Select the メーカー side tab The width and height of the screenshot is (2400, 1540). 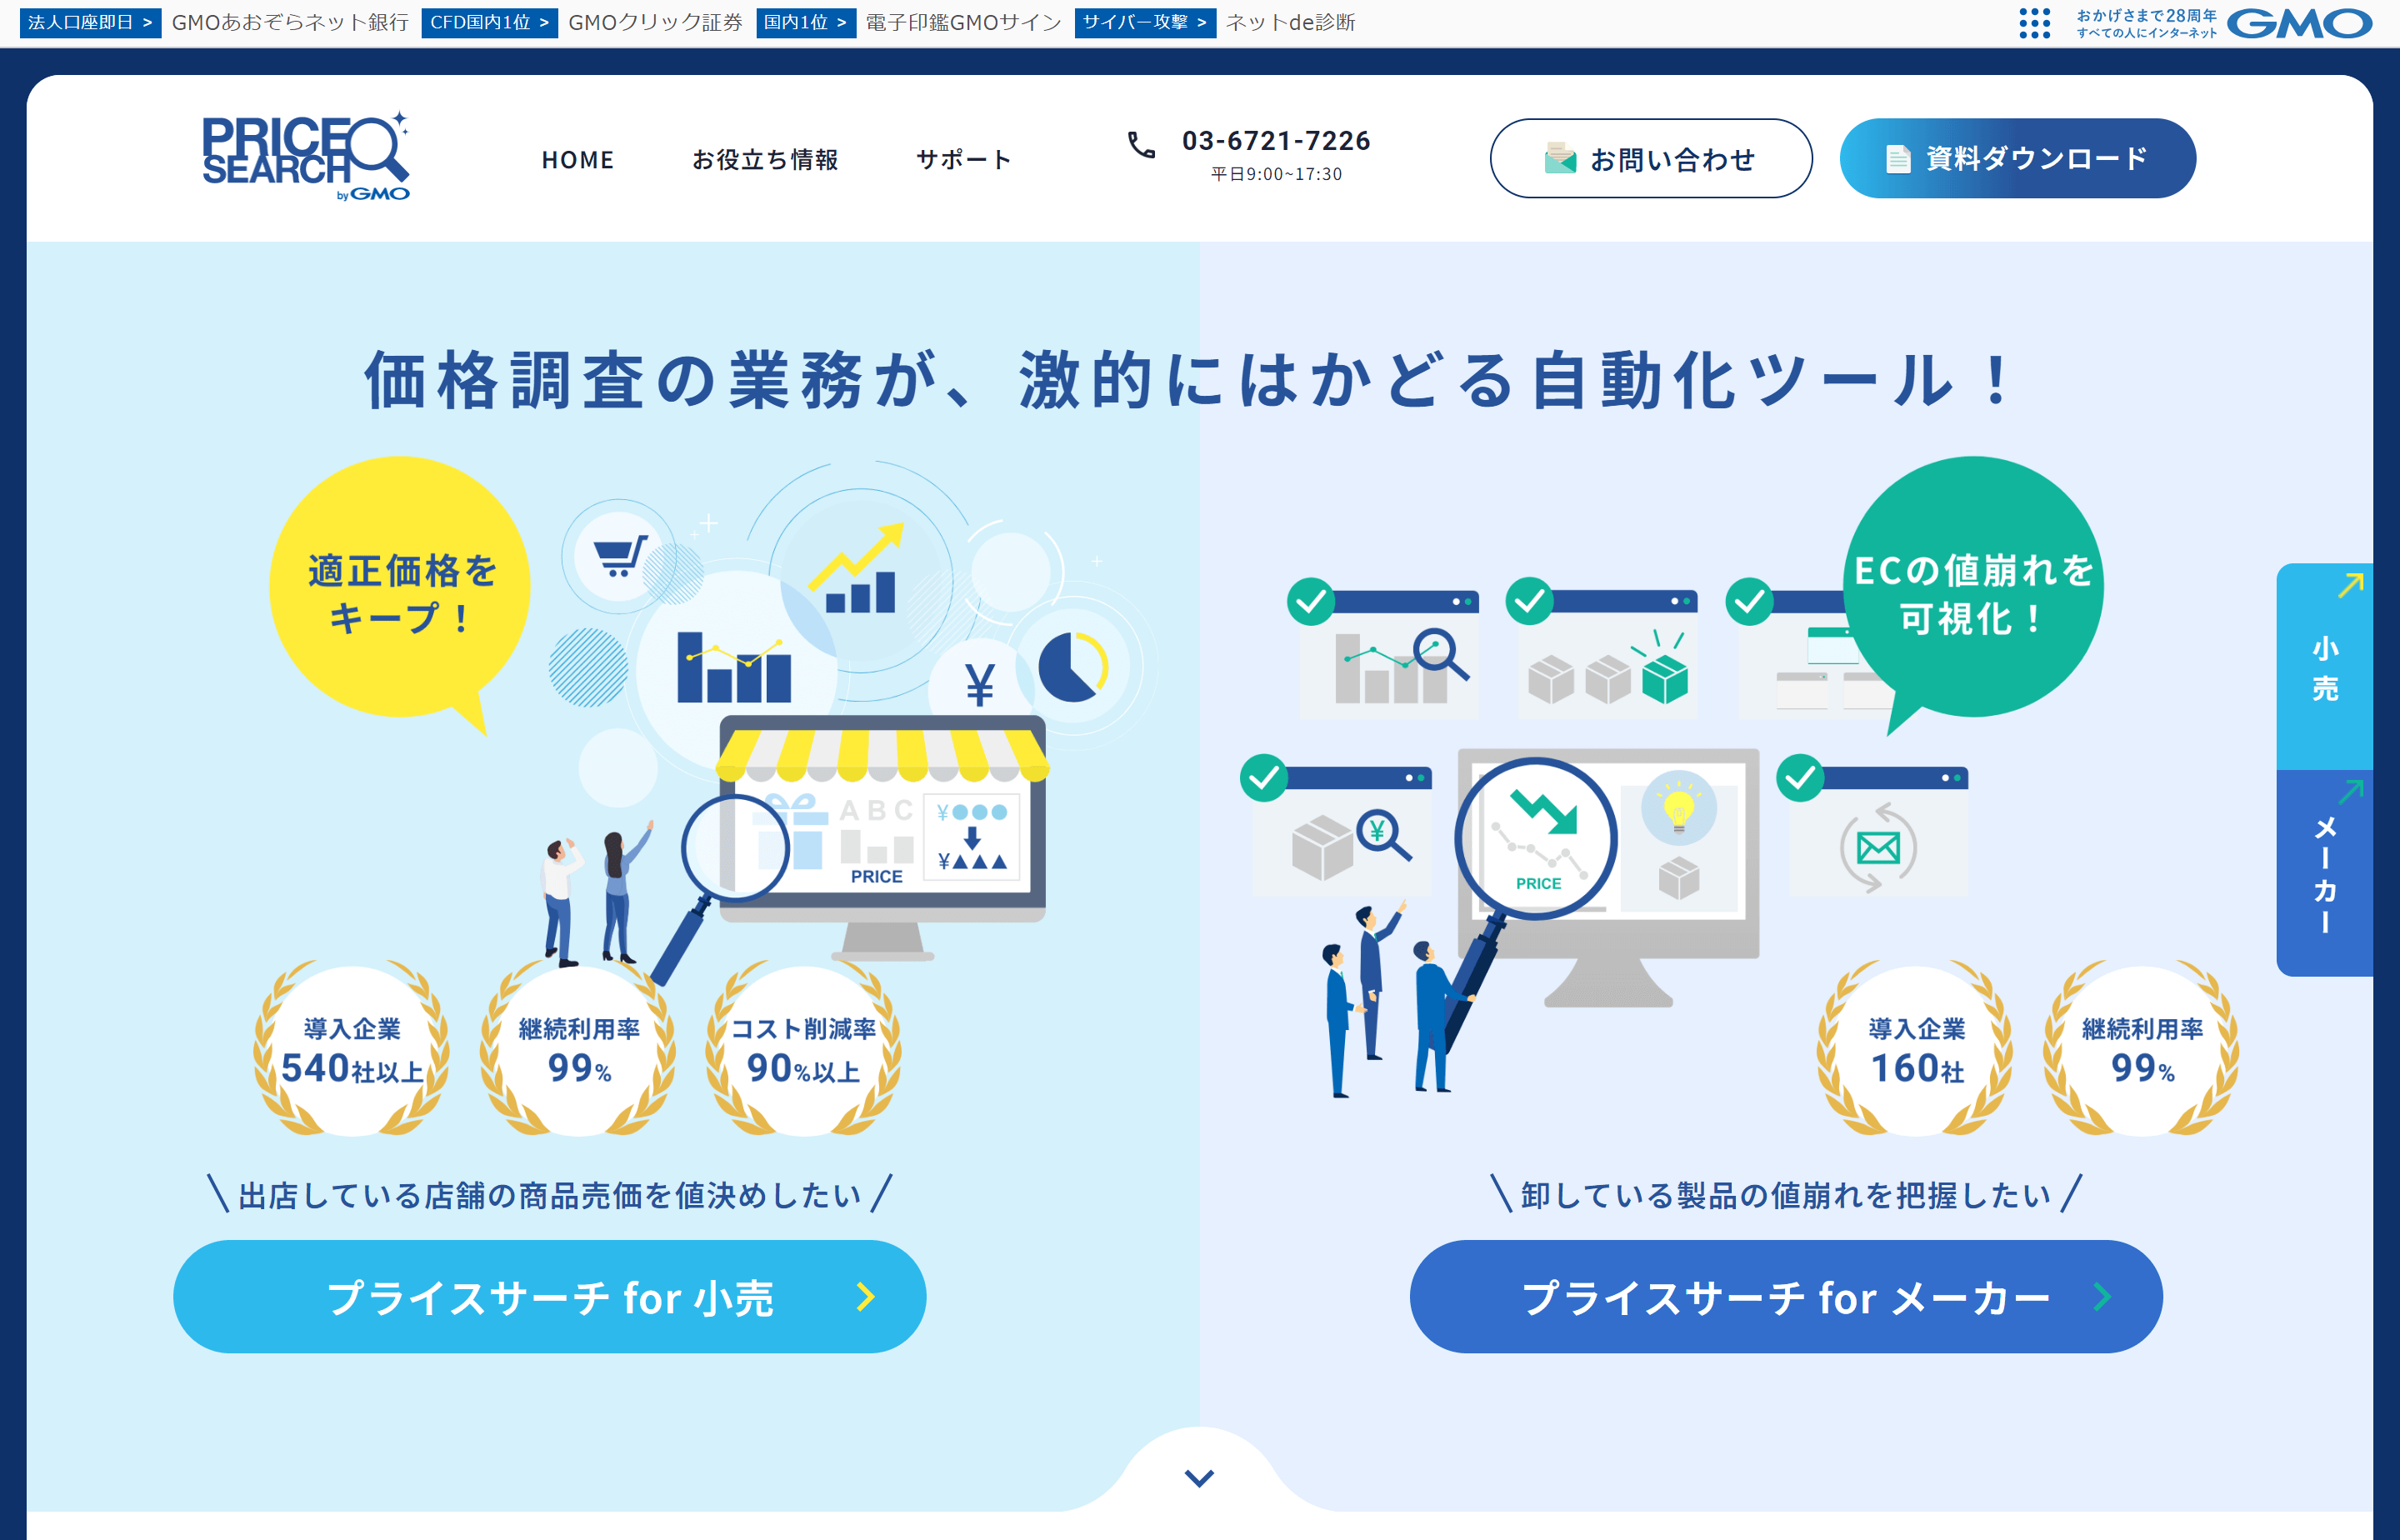(x=2324, y=873)
